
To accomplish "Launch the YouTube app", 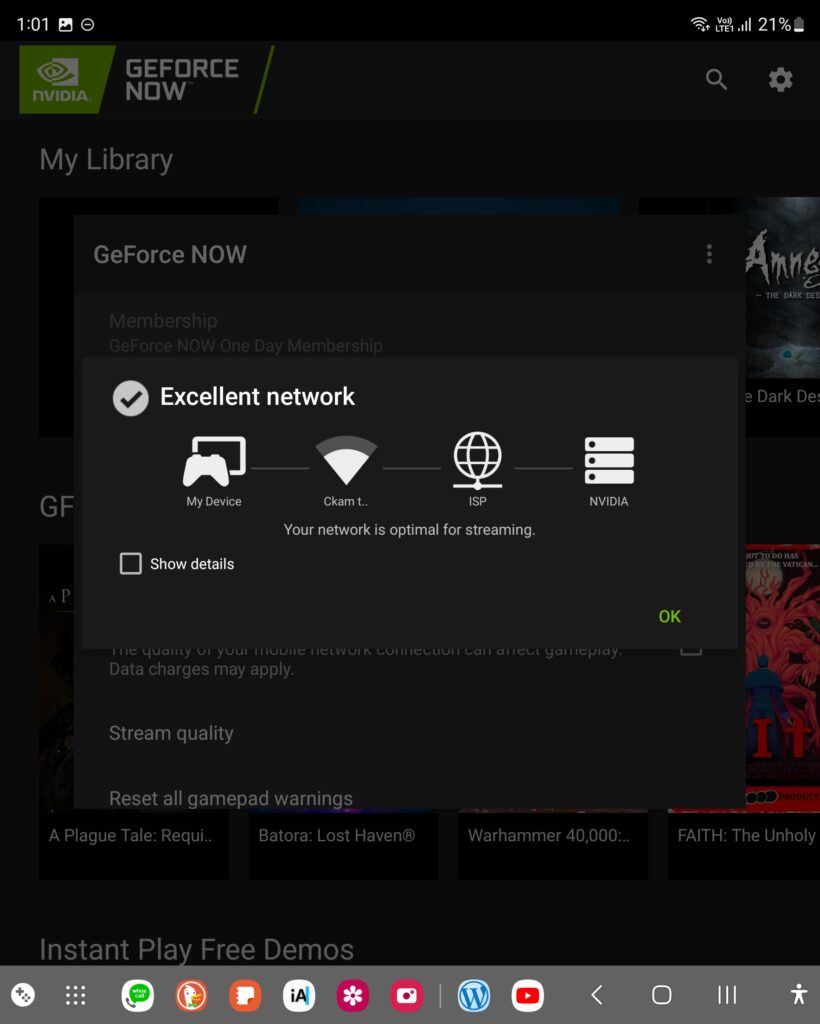I will click(x=528, y=995).
